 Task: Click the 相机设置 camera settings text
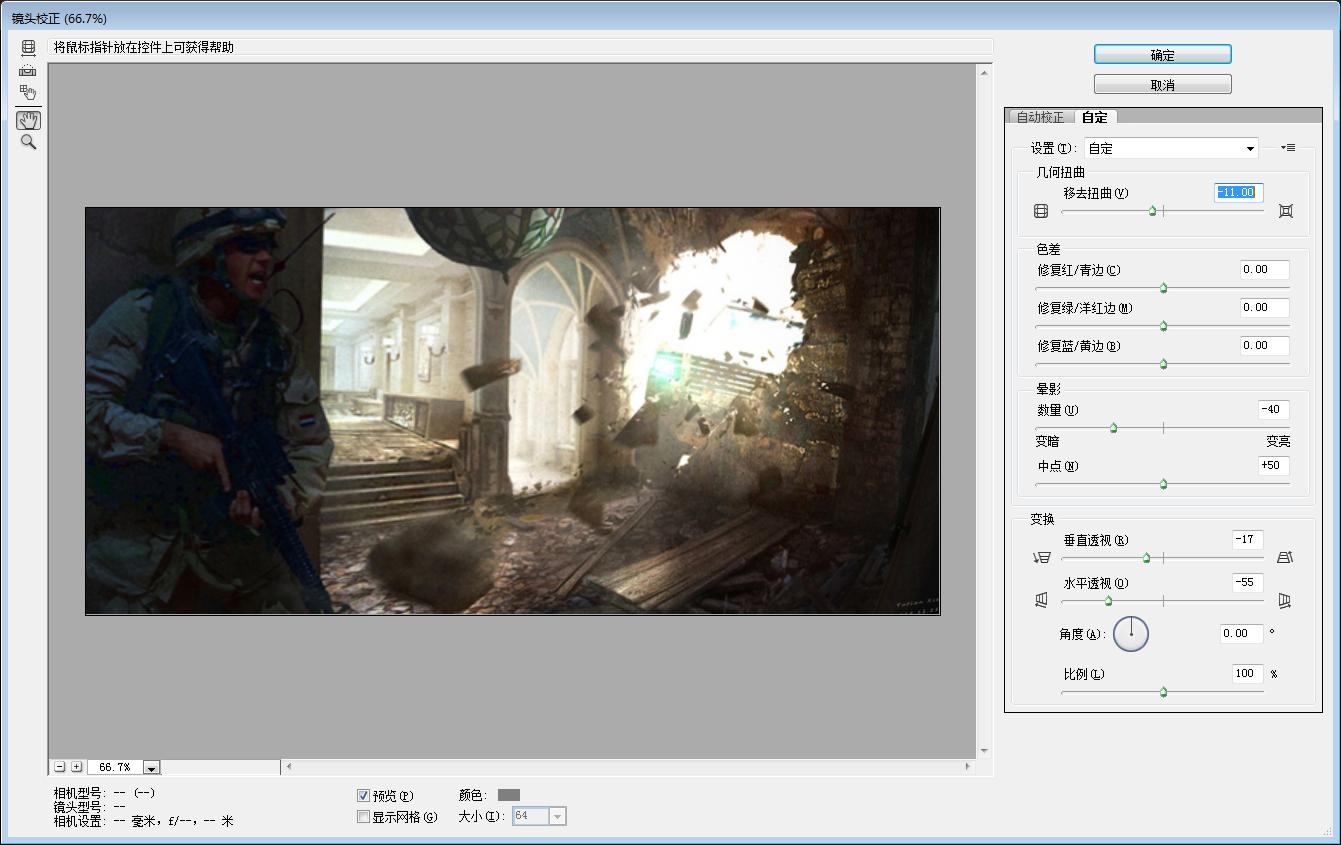point(143,820)
